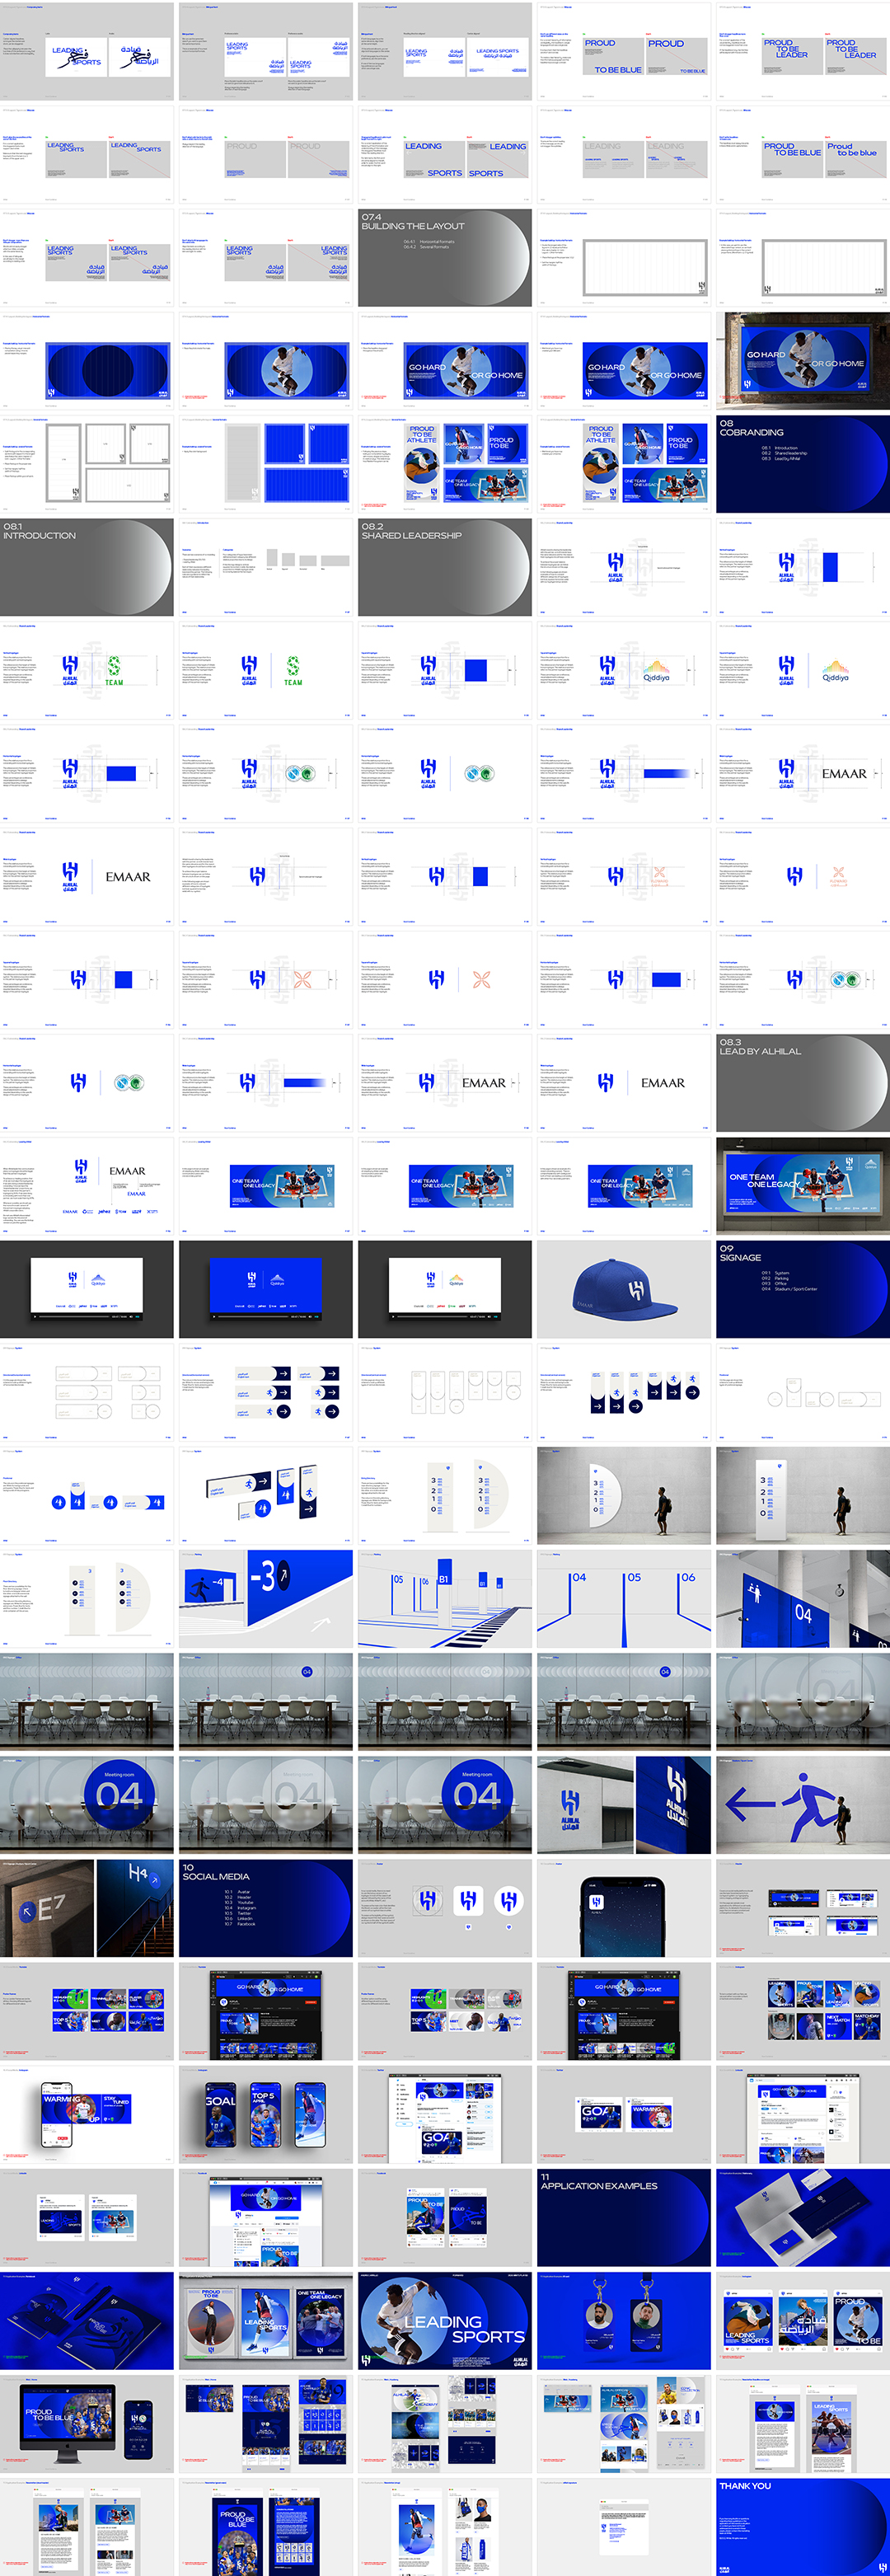
Task: Click the '08.2 Shared Leadership' divider slide
Action: coord(444,567)
